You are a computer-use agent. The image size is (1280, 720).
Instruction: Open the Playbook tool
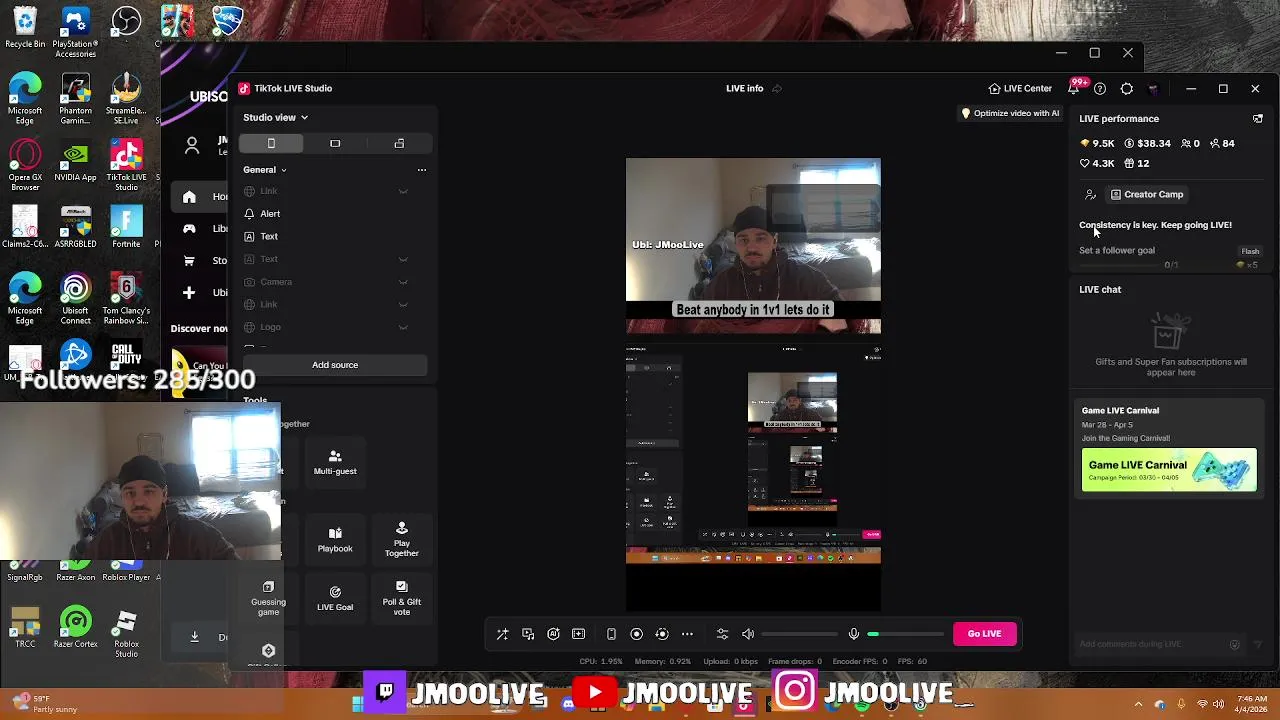[x=335, y=540]
